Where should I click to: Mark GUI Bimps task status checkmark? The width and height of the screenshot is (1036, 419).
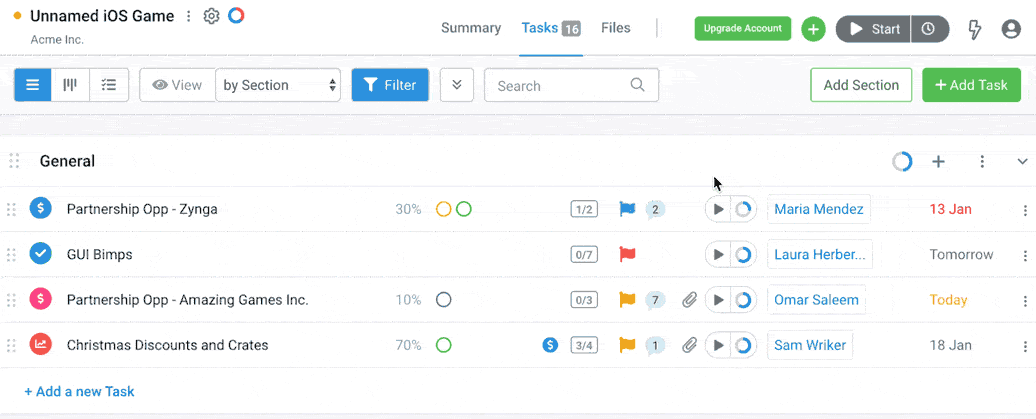(40, 254)
